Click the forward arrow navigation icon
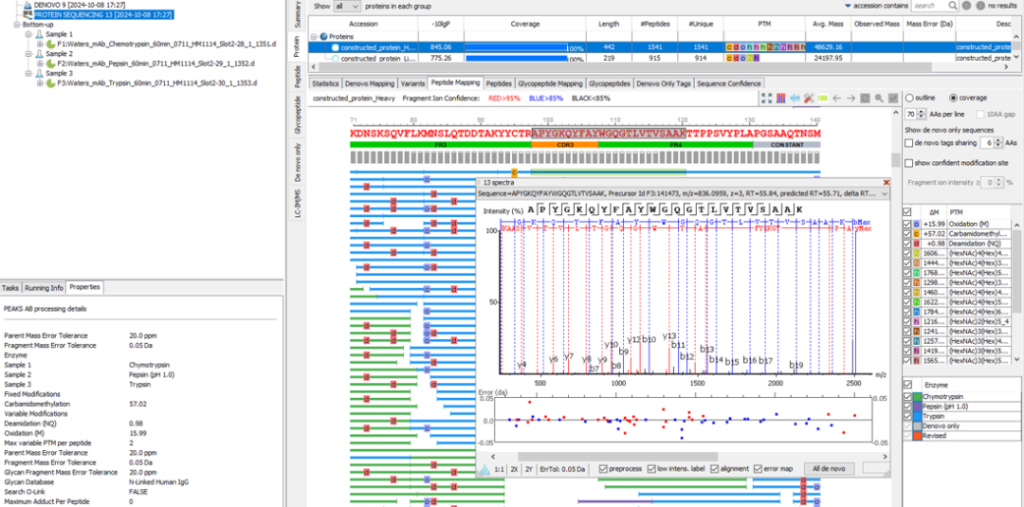Viewport: 1024px width, 507px height. pyautogui.click(x=852, y=98)
